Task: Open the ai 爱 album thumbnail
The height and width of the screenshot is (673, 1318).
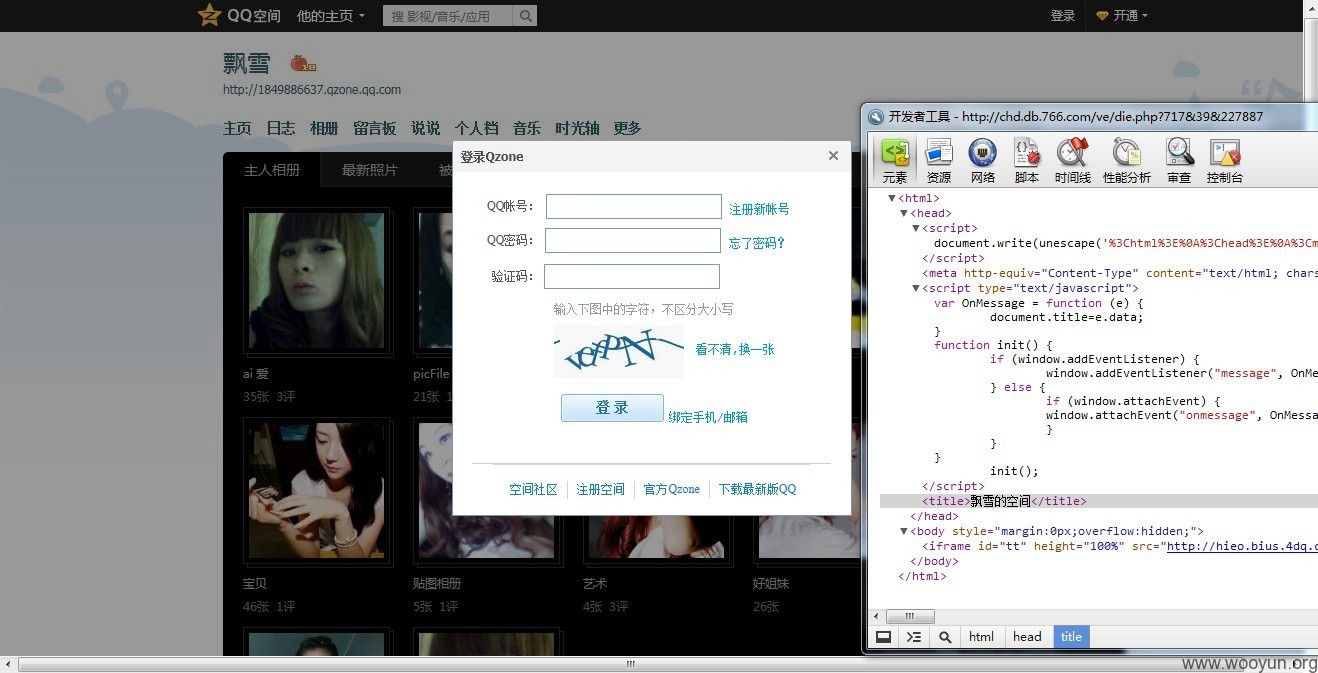Action: pos(316,280)
